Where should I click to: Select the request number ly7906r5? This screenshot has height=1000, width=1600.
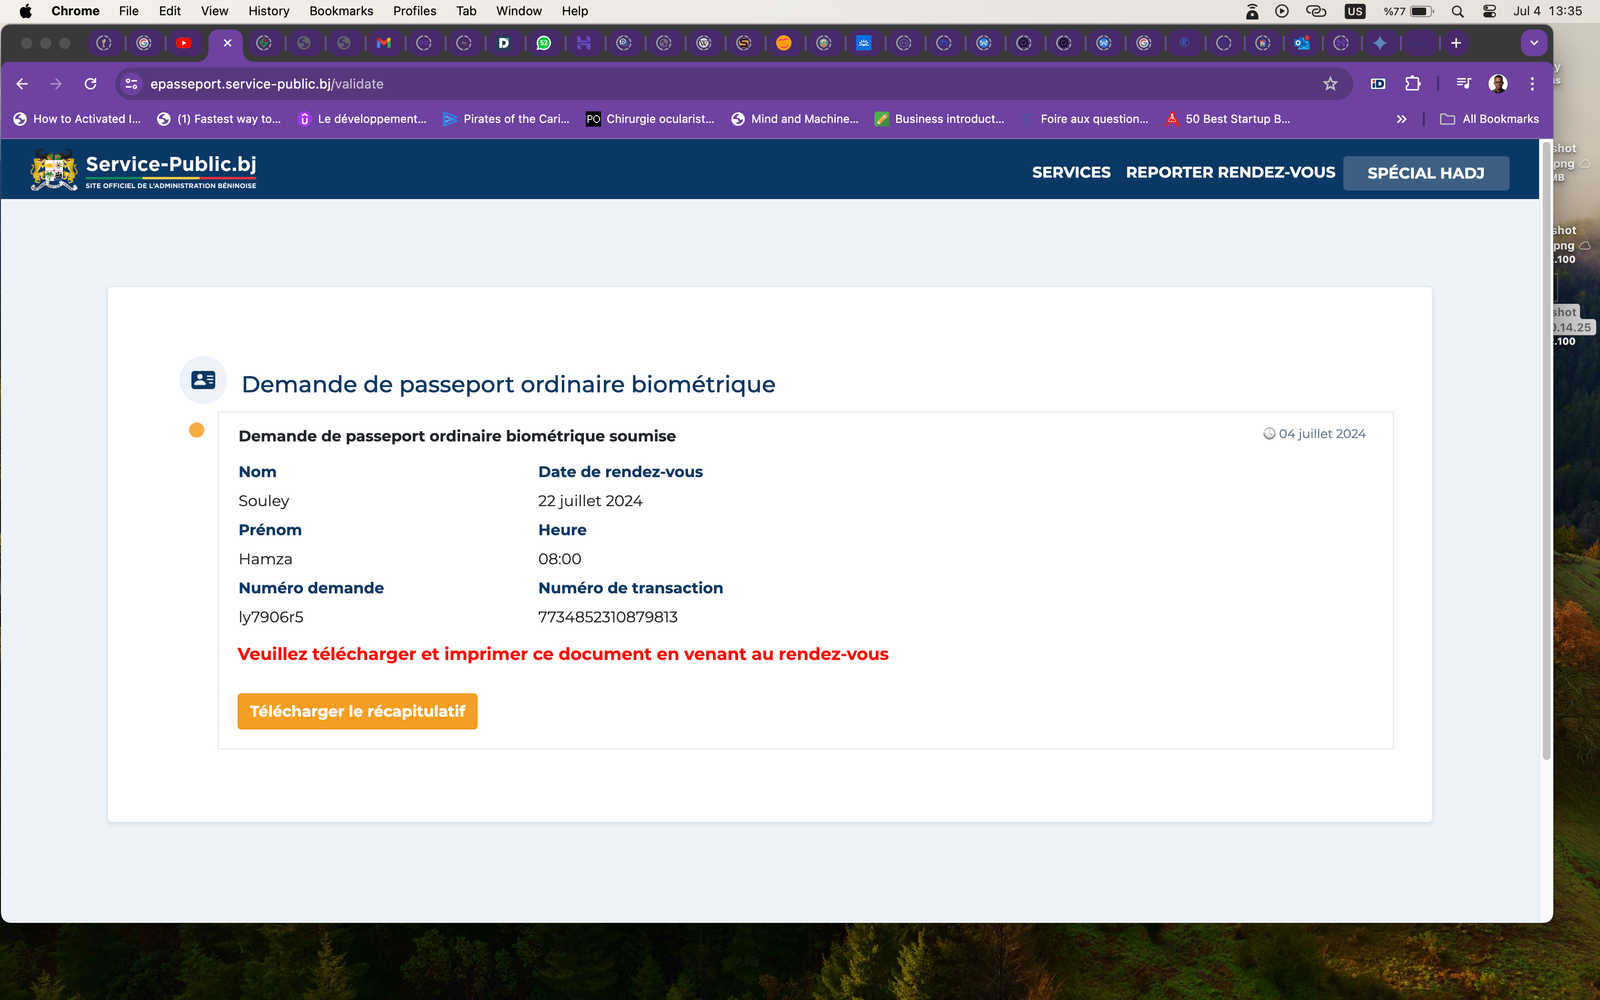tap(271, 617)
